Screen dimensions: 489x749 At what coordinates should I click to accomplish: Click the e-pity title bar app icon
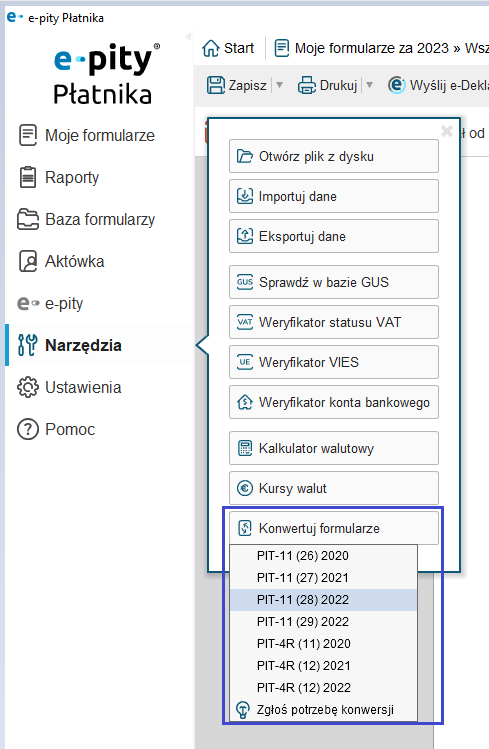click(x=15, y=17)
